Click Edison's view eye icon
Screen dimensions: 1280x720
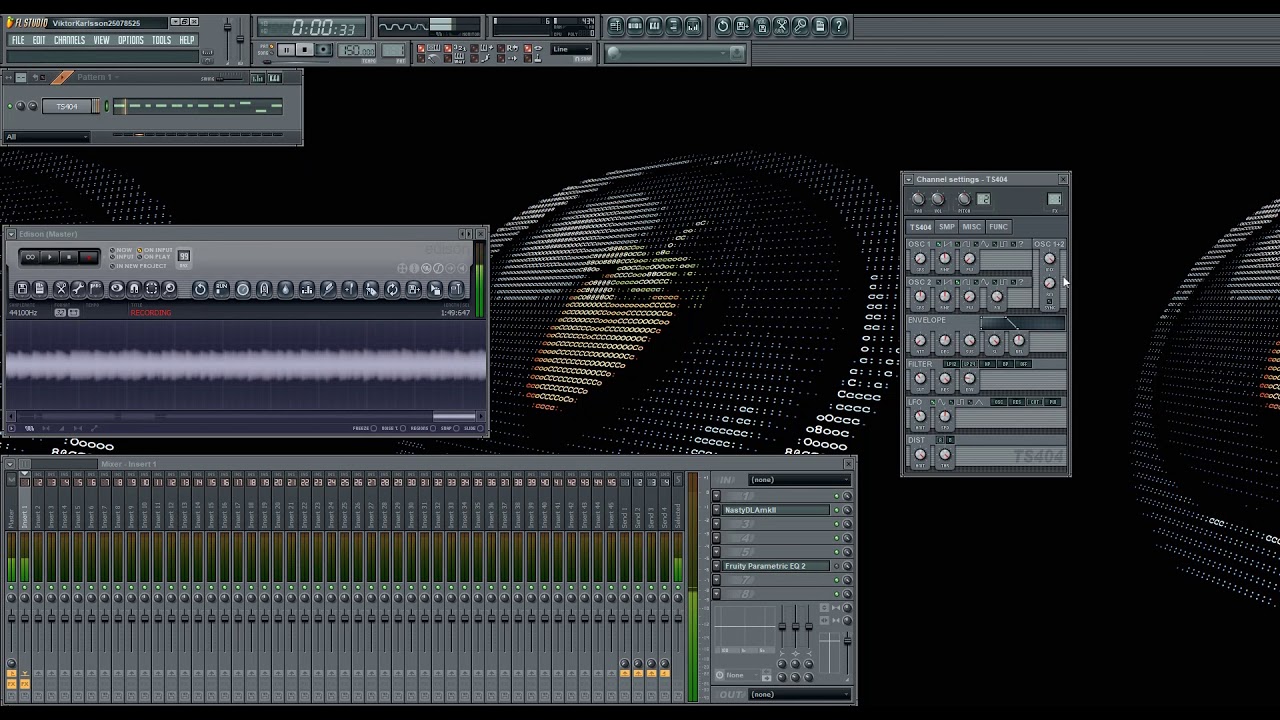click(x=116, y=289)
